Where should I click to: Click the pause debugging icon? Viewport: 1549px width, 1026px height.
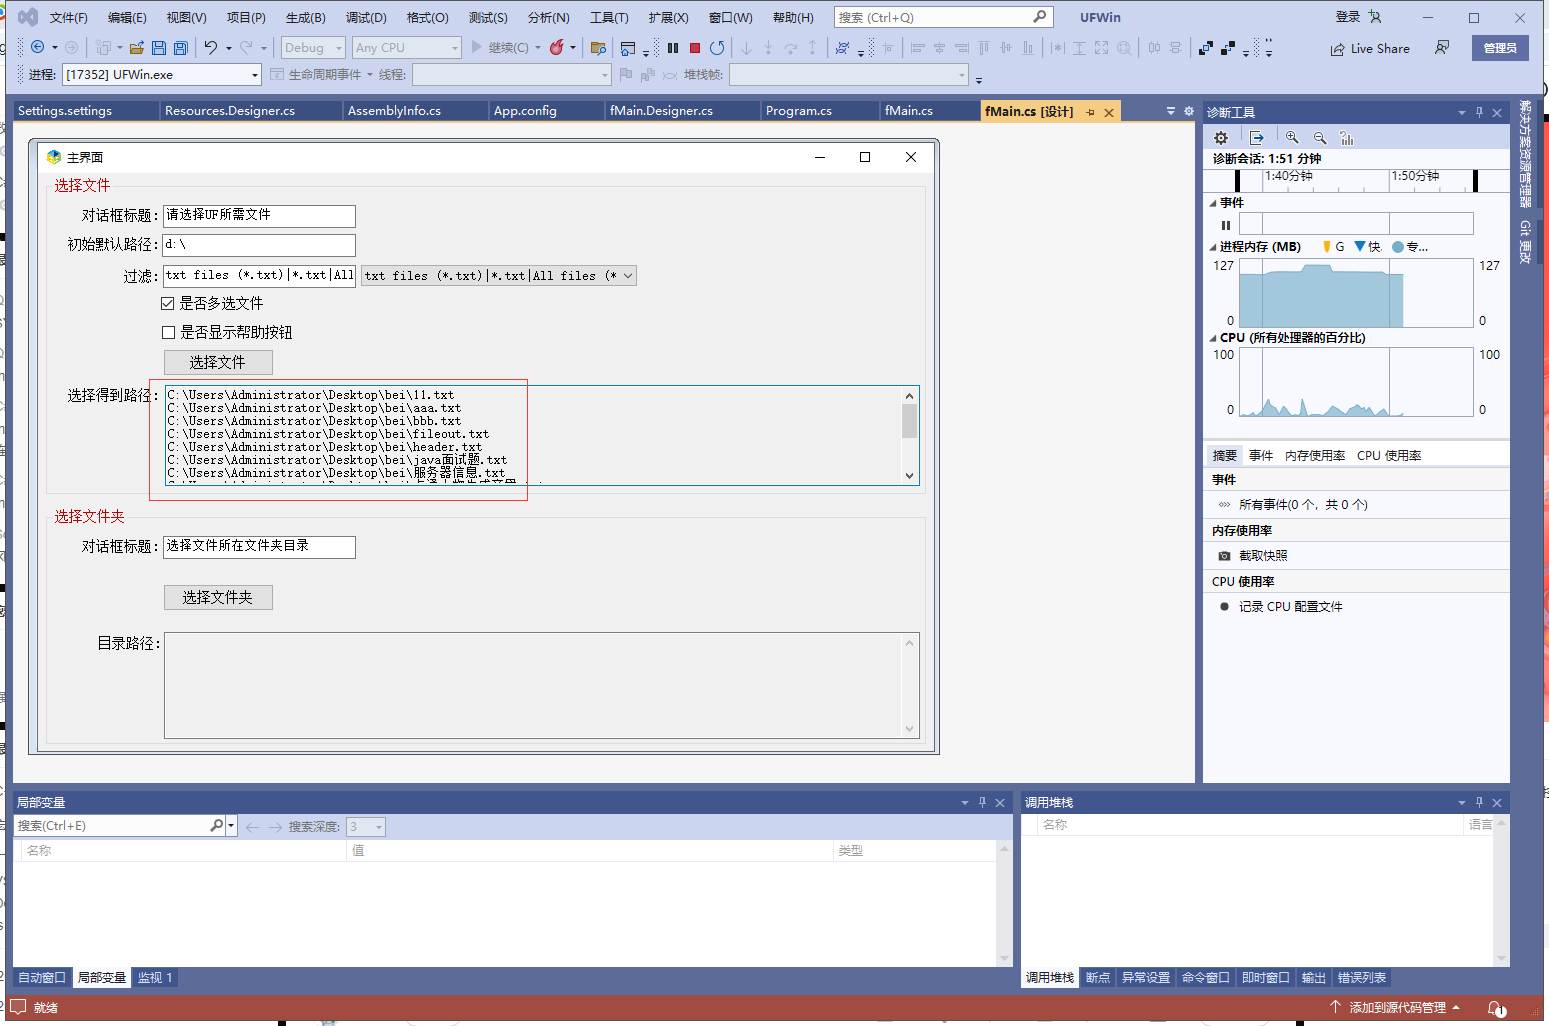click(x=673, y=47)
